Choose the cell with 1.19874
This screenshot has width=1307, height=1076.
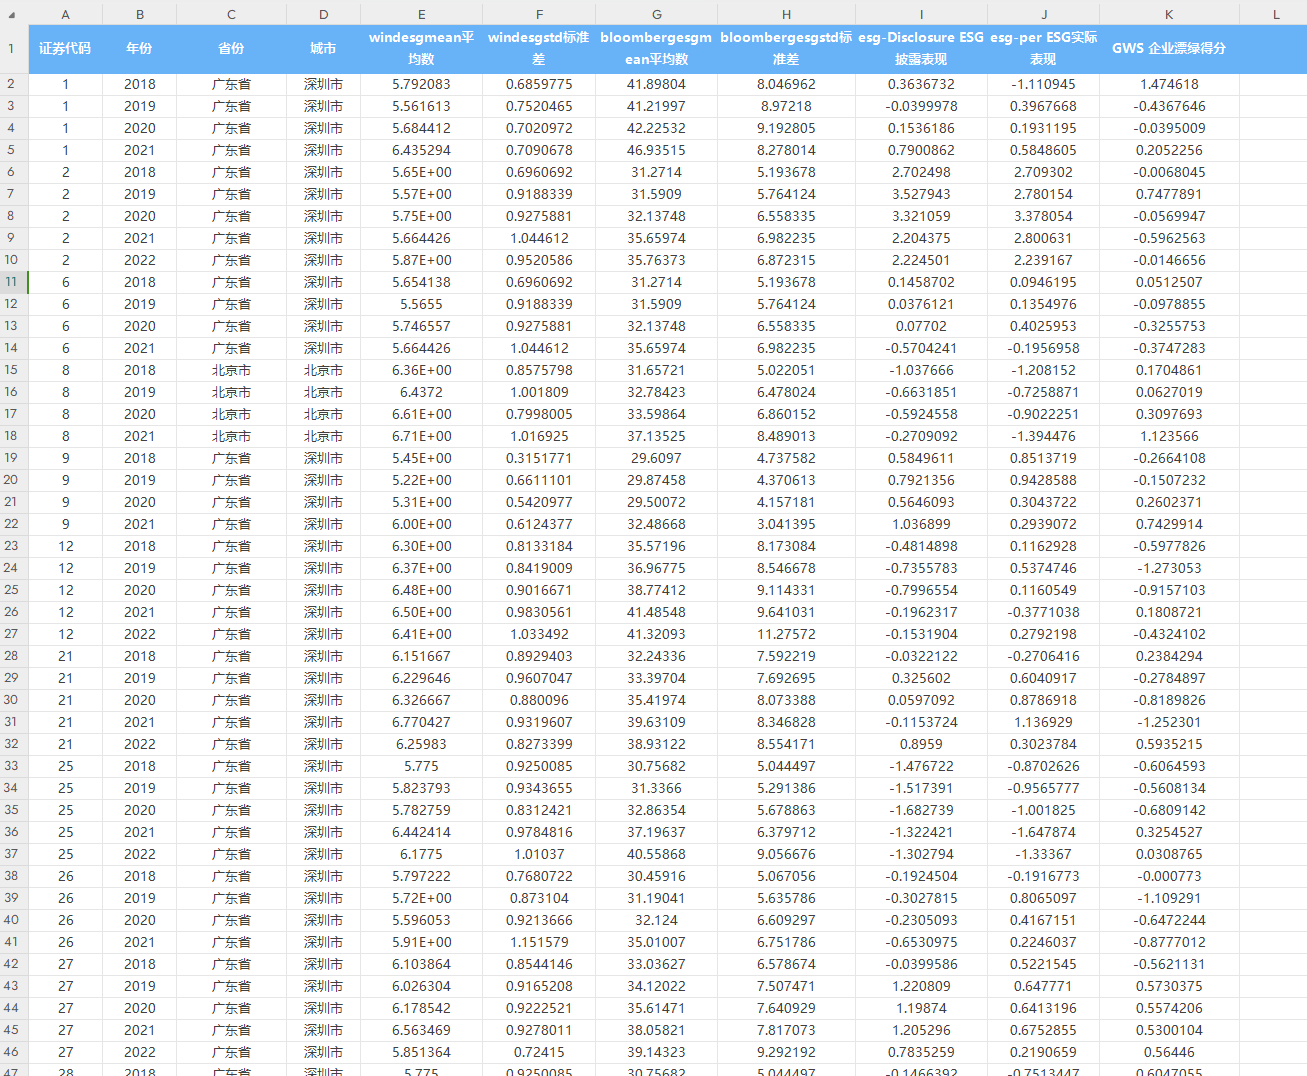point(921,1008)
